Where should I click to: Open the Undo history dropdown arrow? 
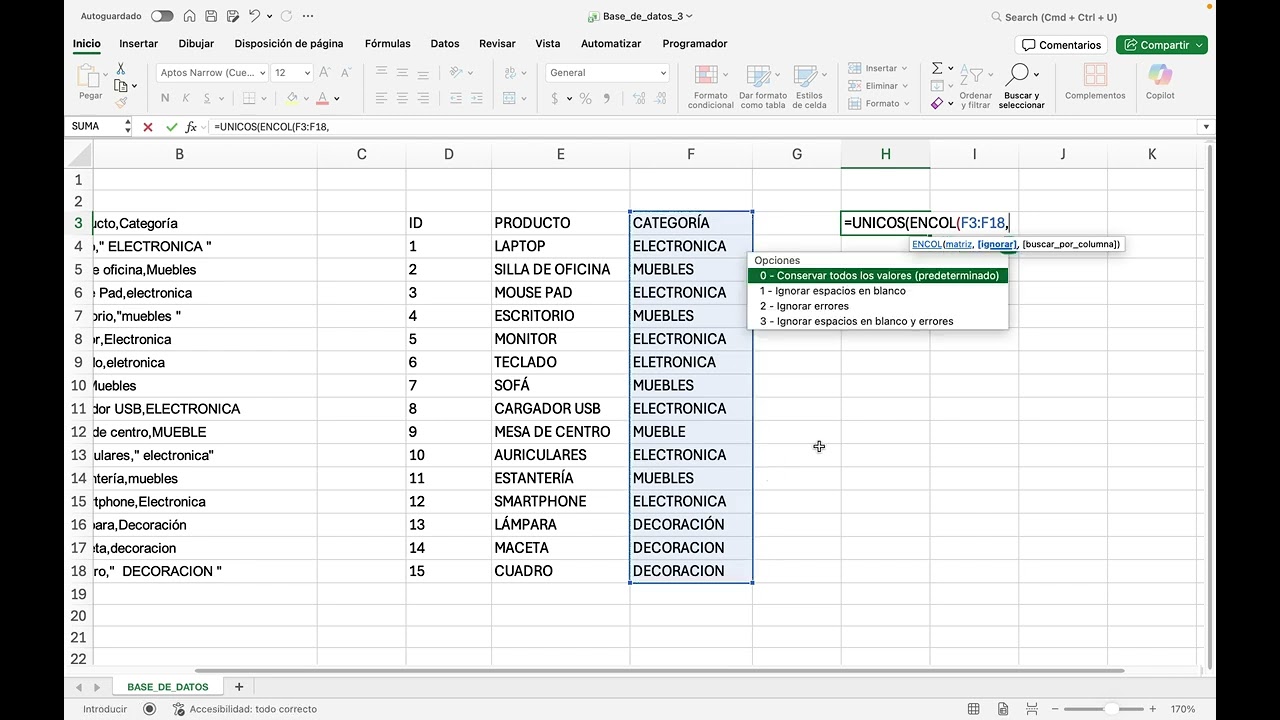click(270, 16)
